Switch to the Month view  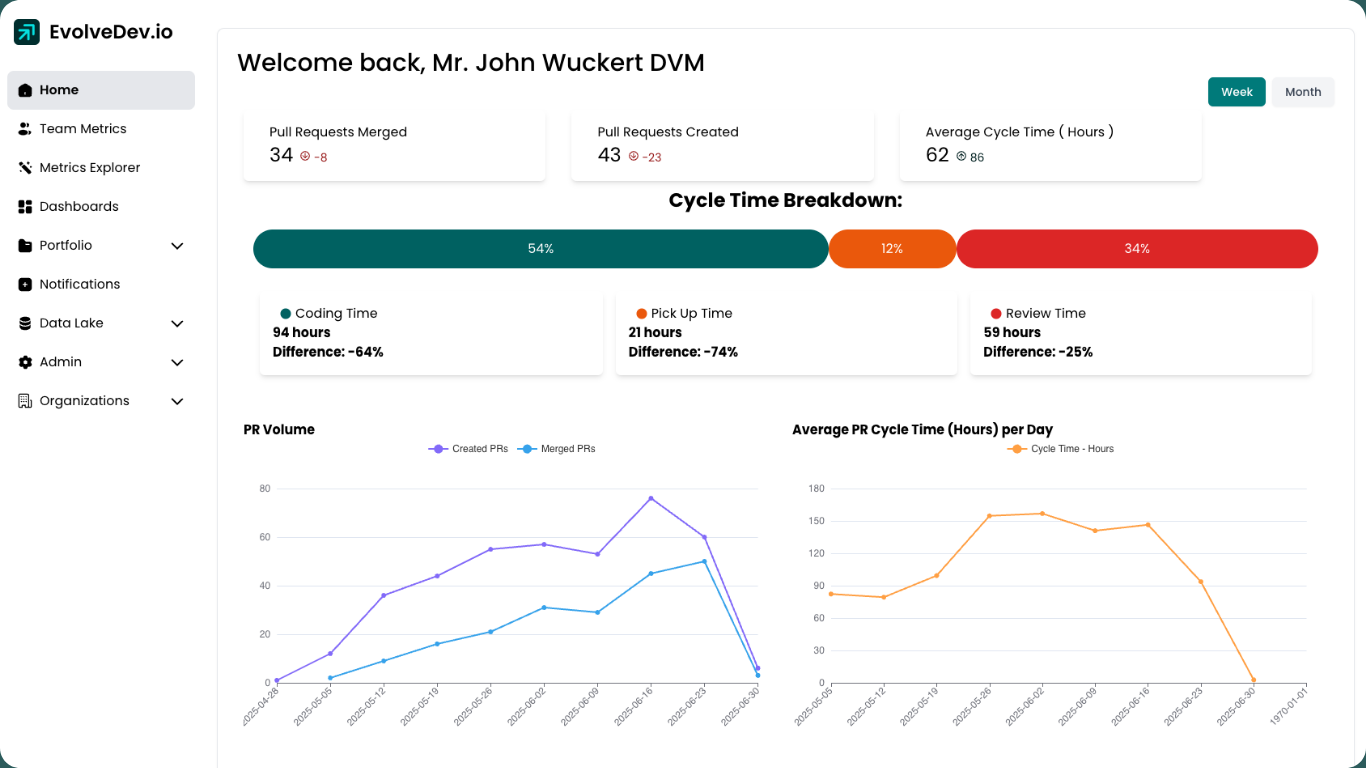click(x=1302, y=92)
